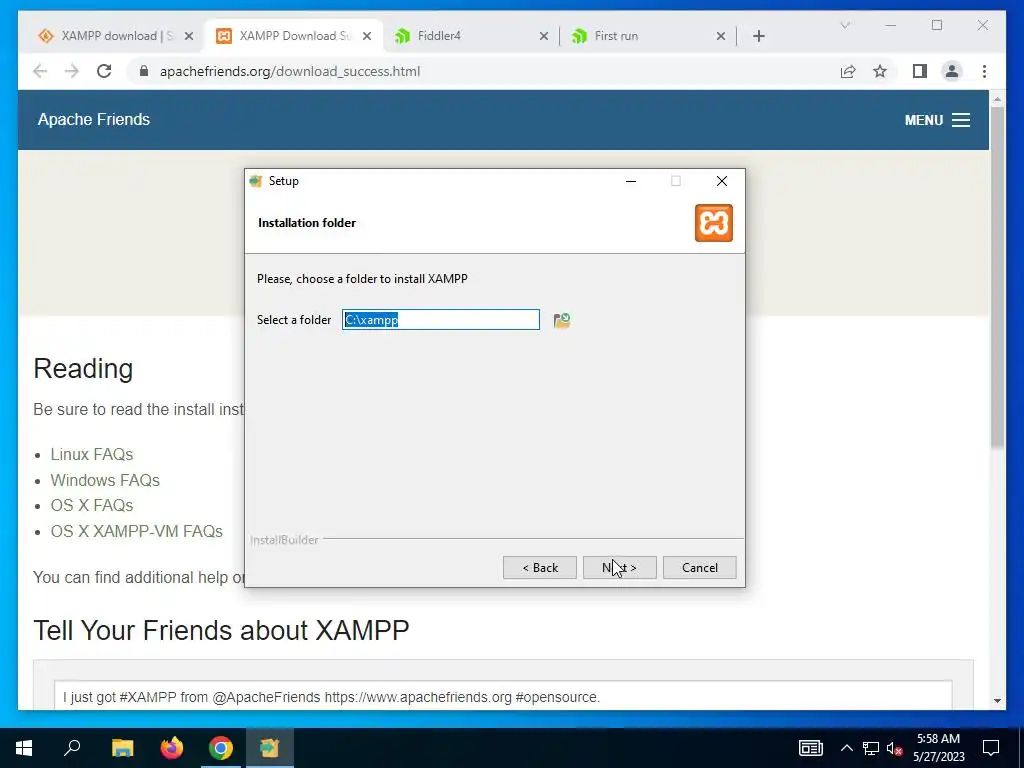This screenshot has width=1024, height=768.
Task: Click the Select a folder input field
Action: (x=441, y=319)
